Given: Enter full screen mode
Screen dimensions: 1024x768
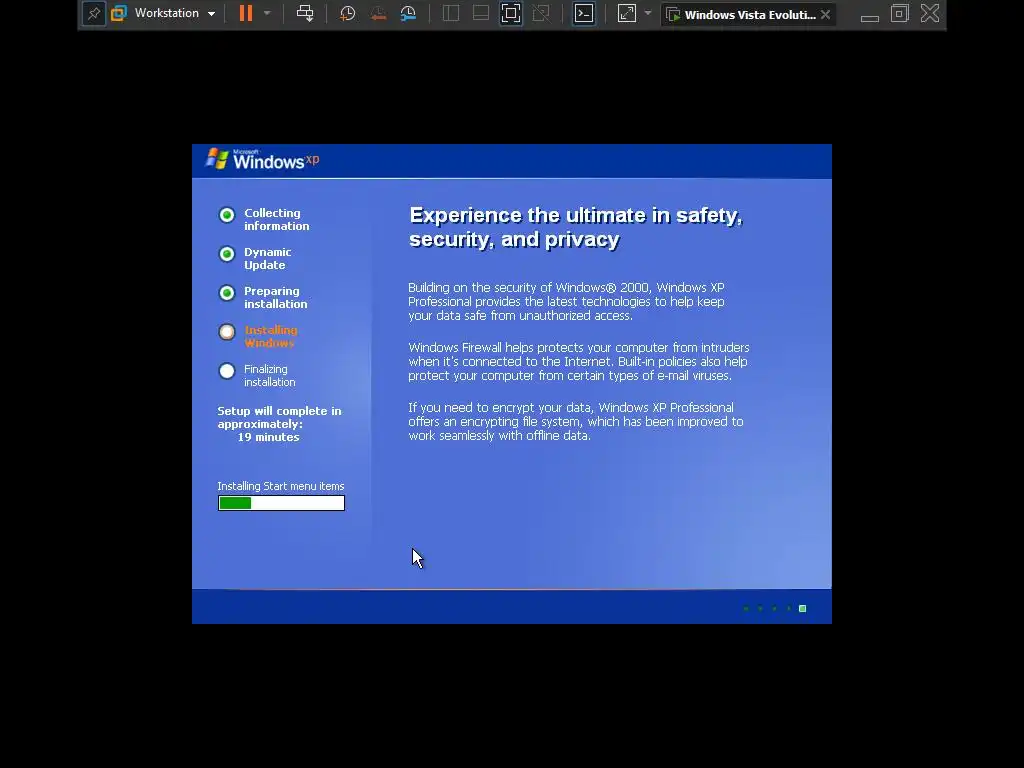Looking at the screenshot, I should (x=511, y=14).
